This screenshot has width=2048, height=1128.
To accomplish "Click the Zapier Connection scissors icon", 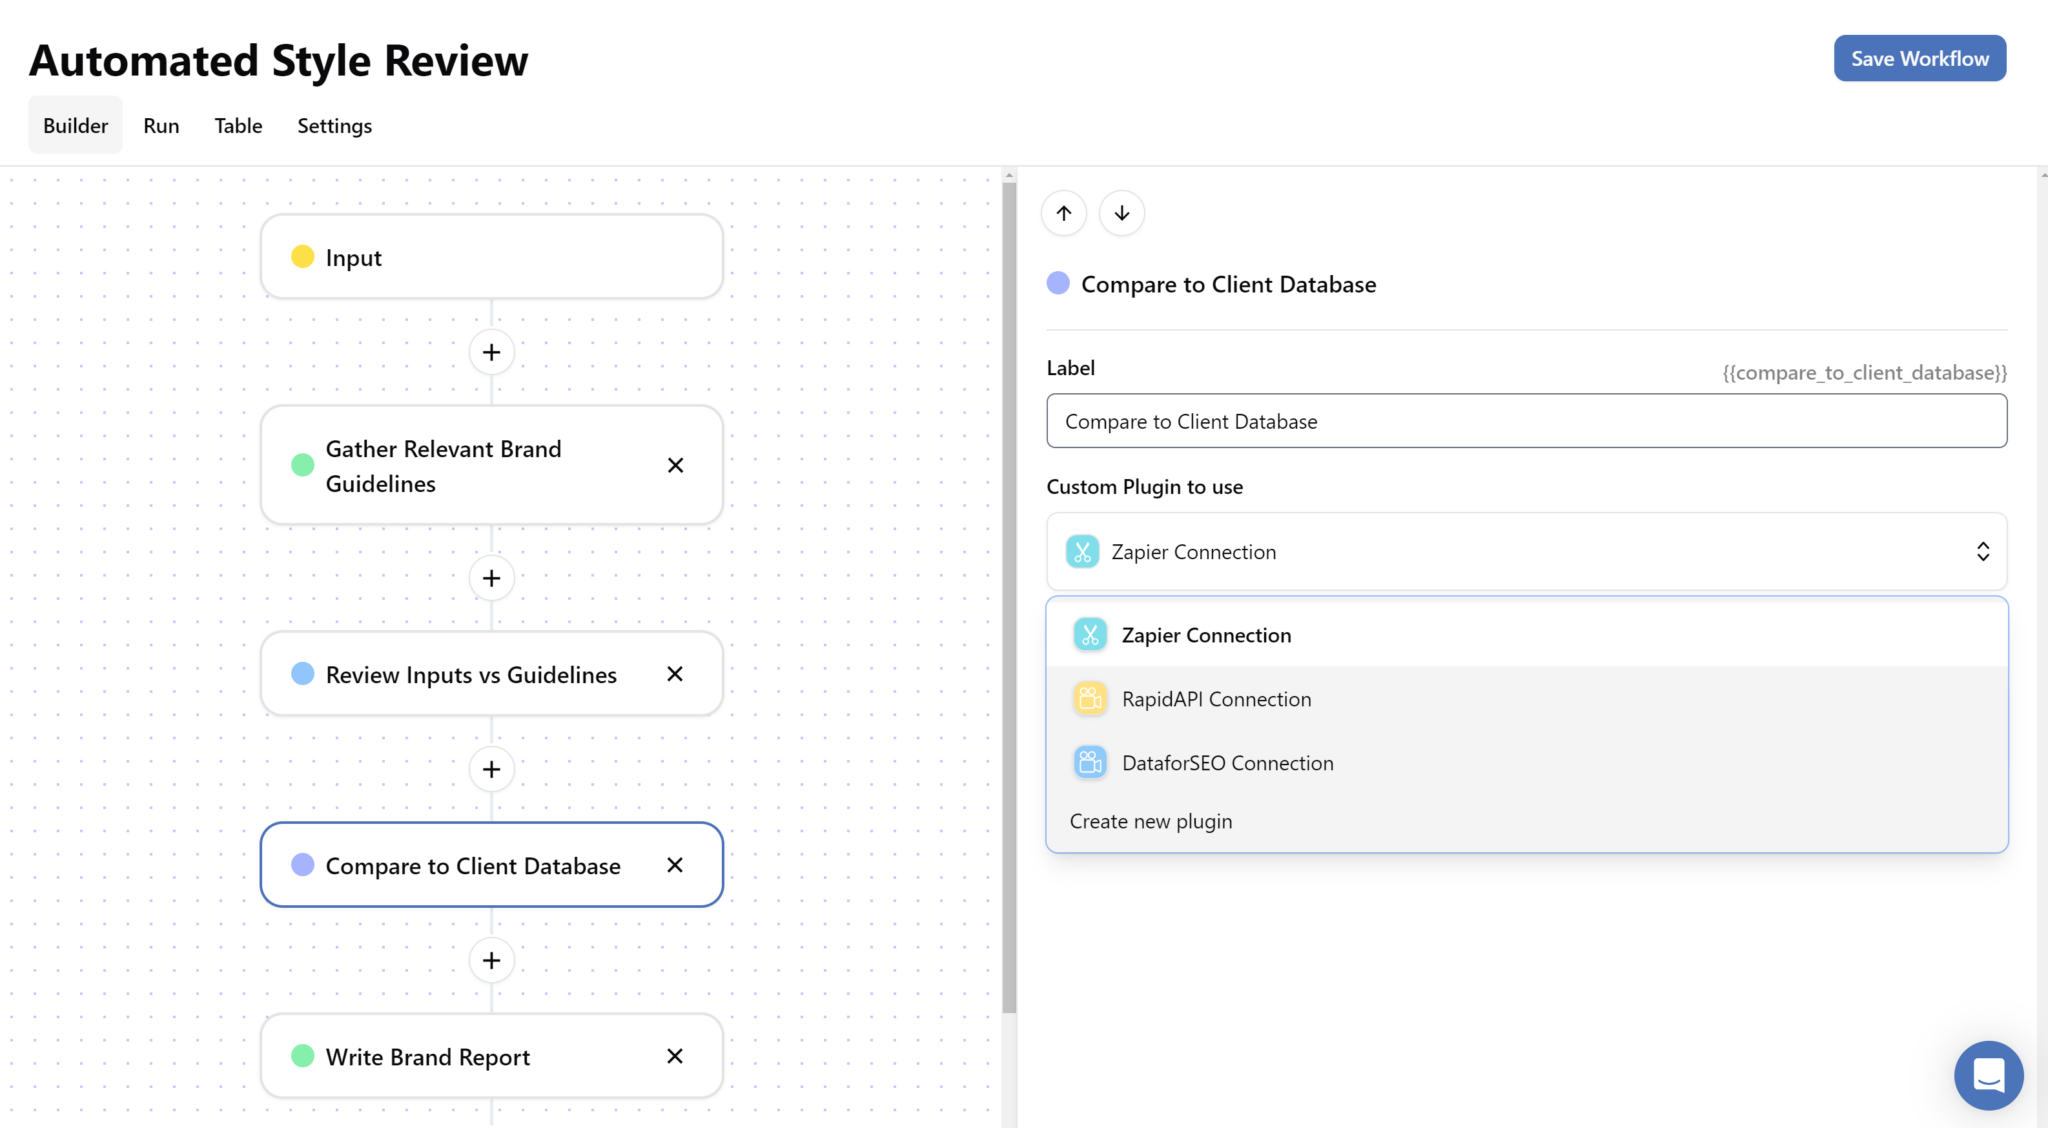I will [1089, 634].
